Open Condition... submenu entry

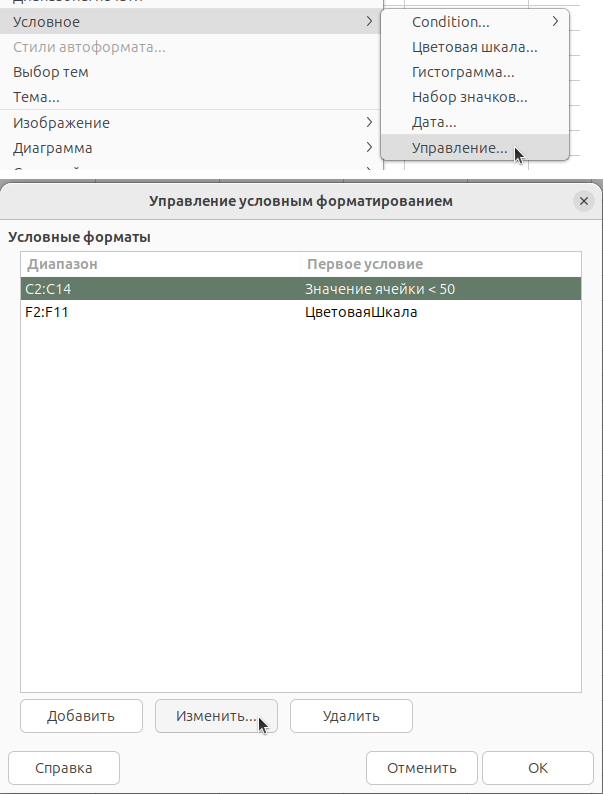tap(475, 22)
